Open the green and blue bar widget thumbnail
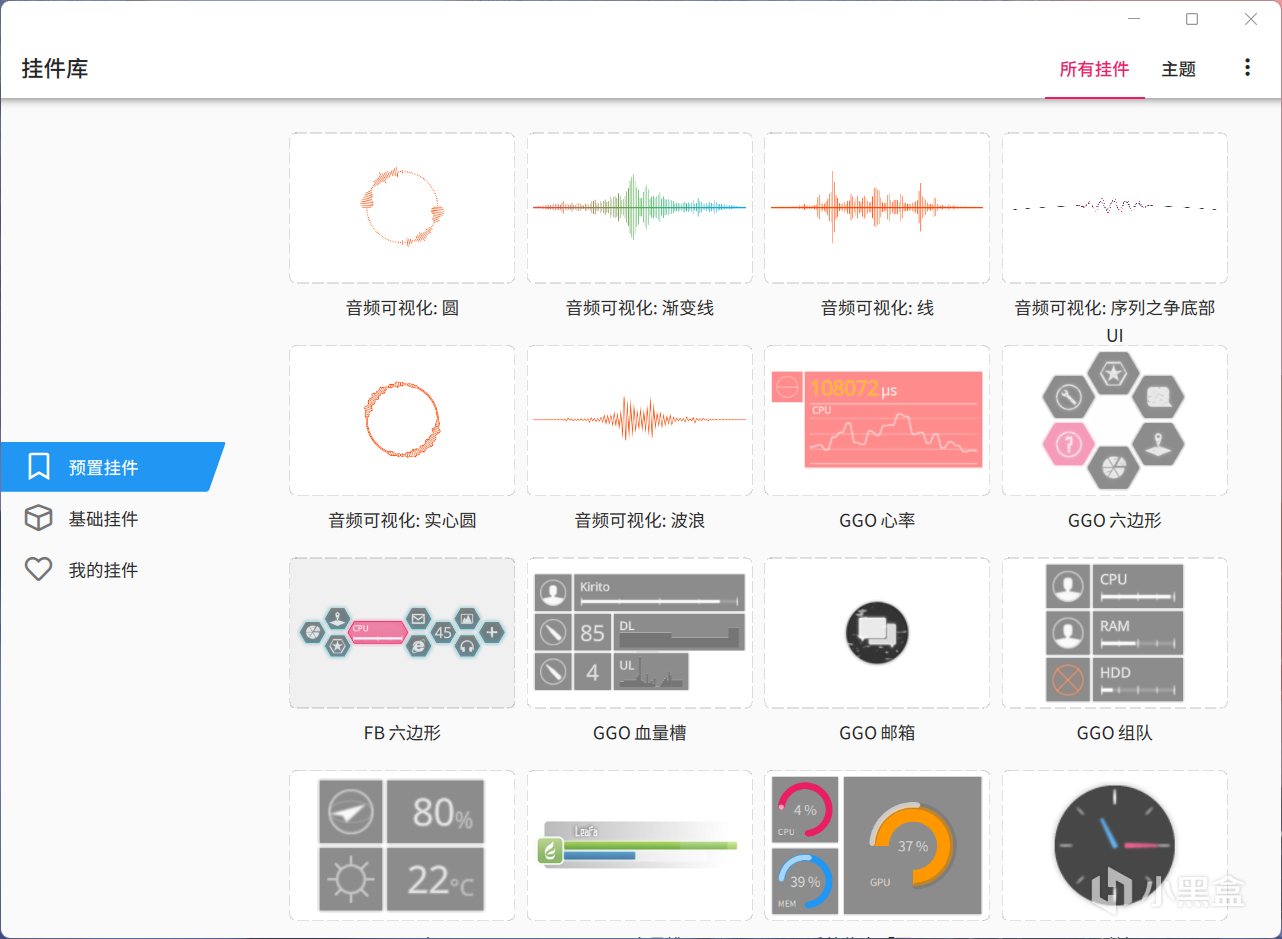 [x=640, y=845]
